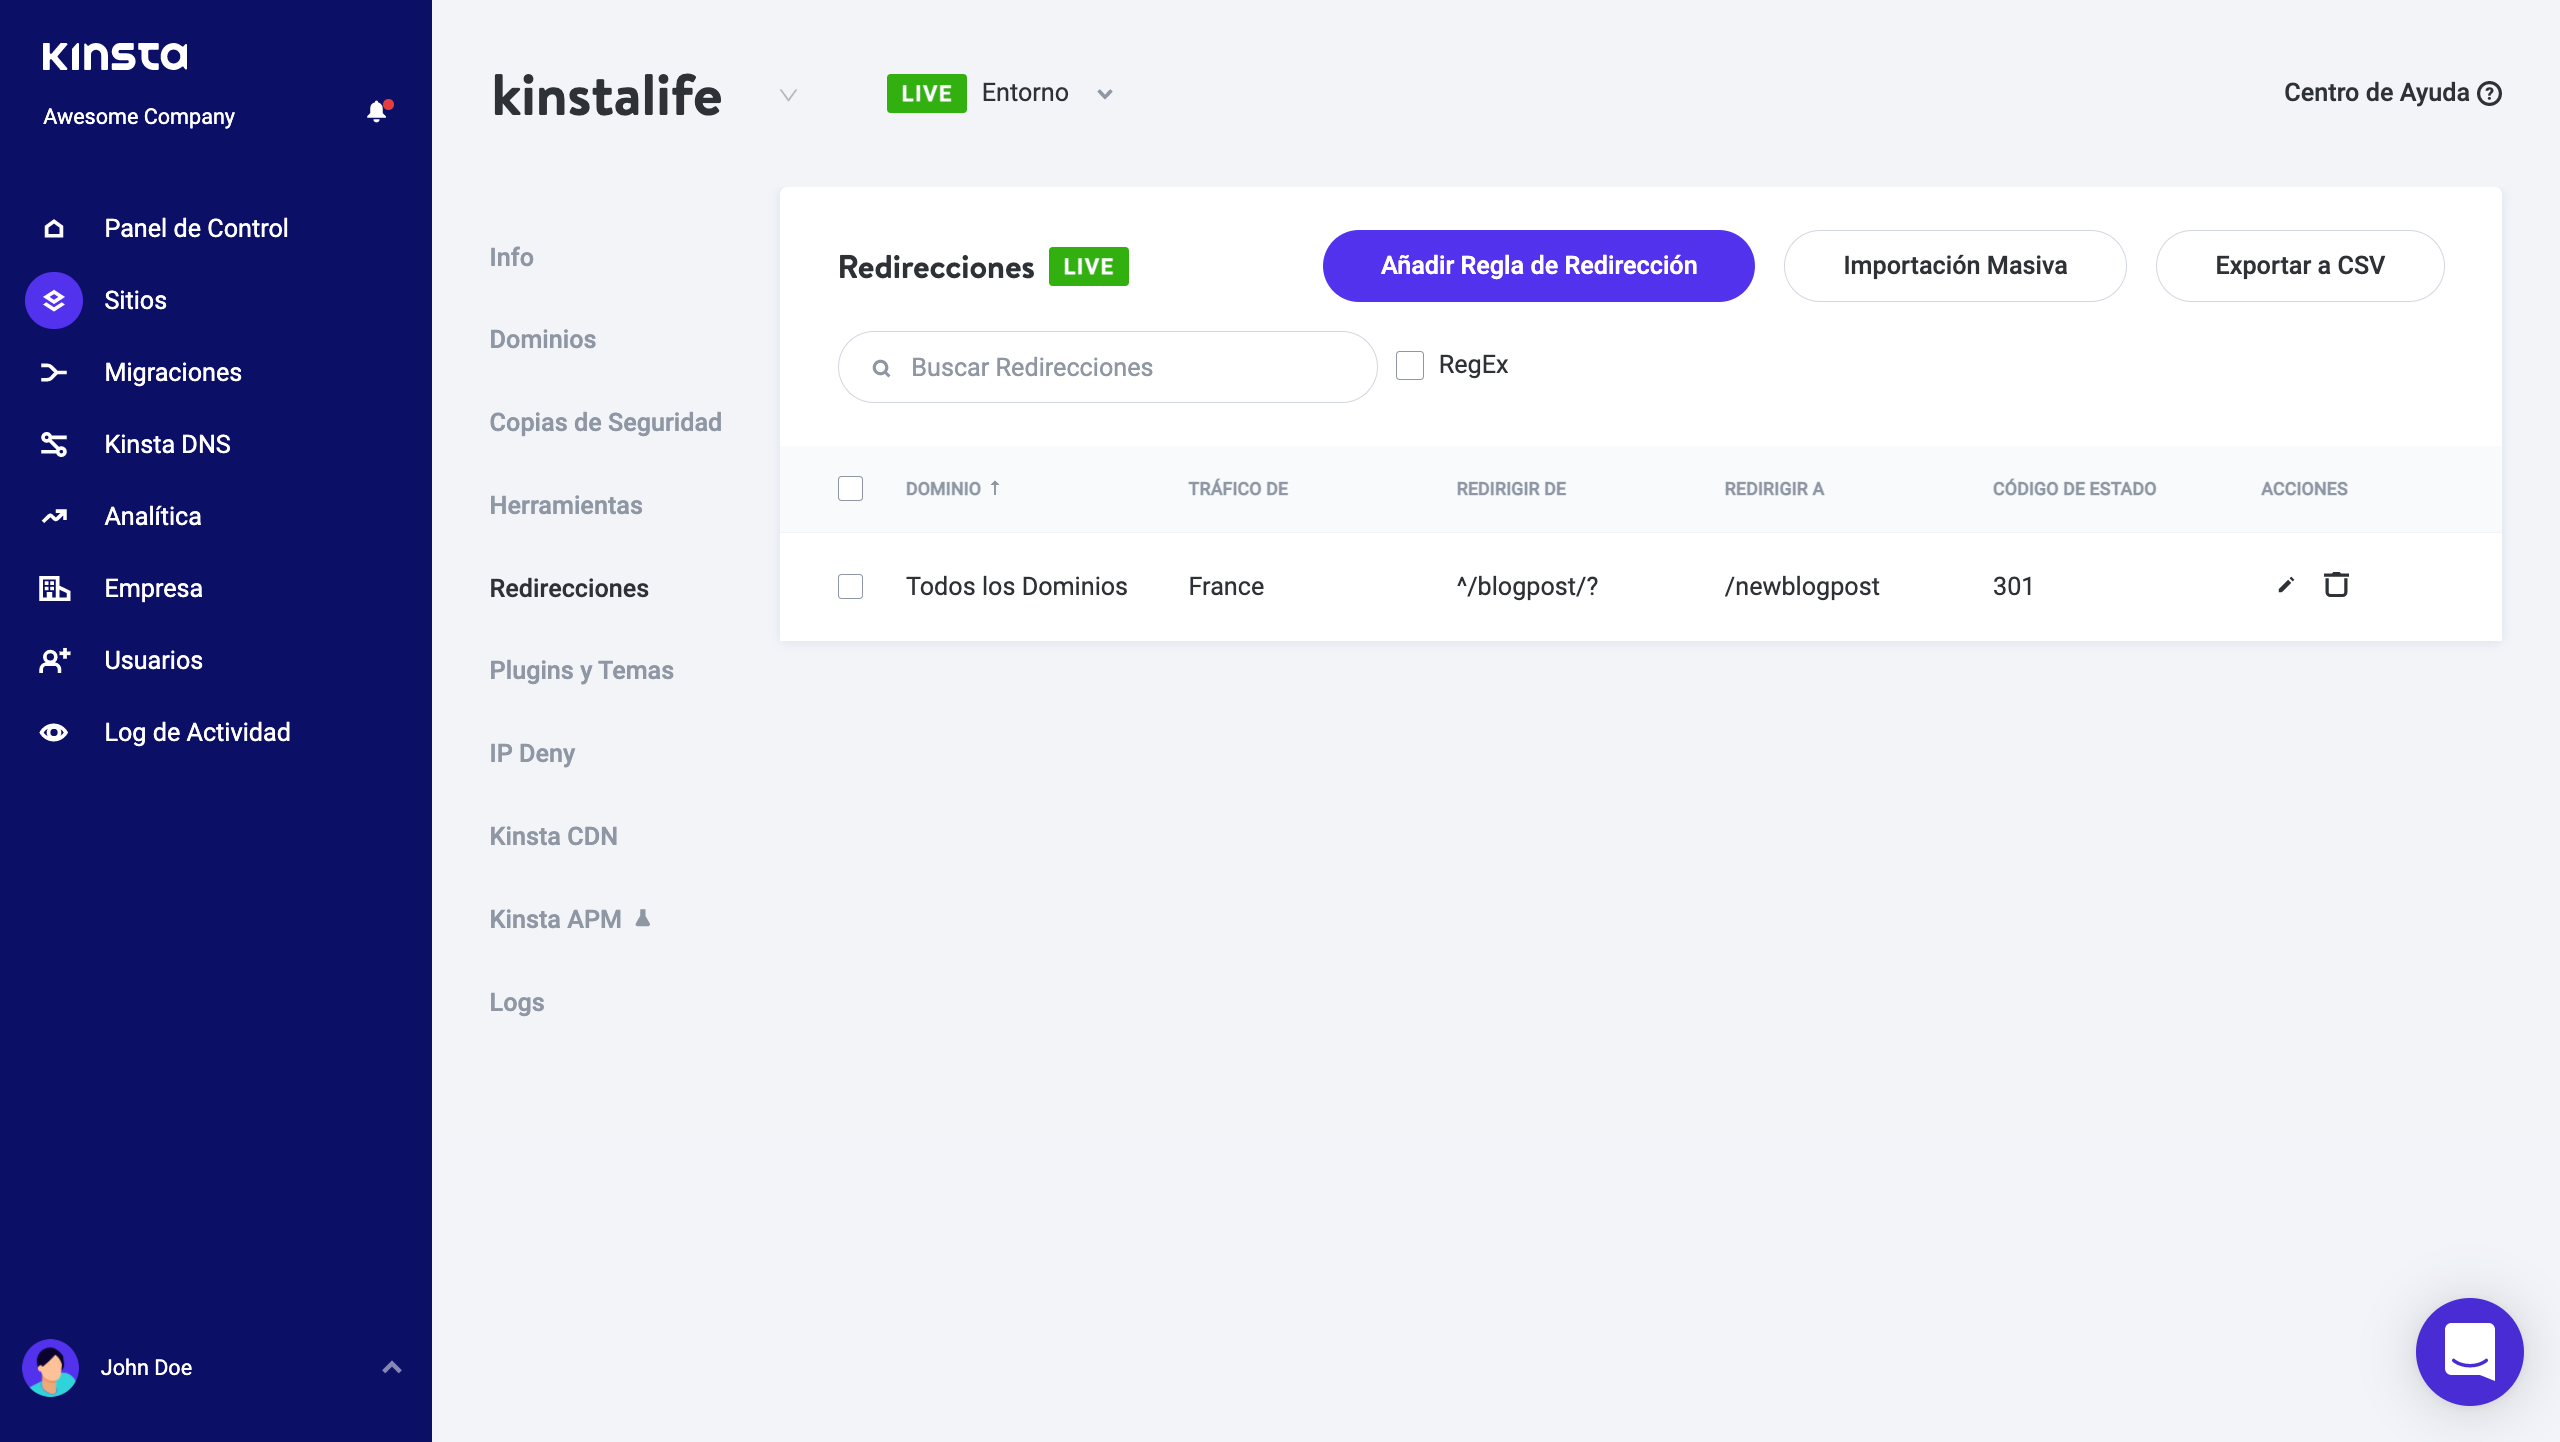Enable the RegEx checkbox
This screenshot has width=2560, height=1442.
point(1410,365)
